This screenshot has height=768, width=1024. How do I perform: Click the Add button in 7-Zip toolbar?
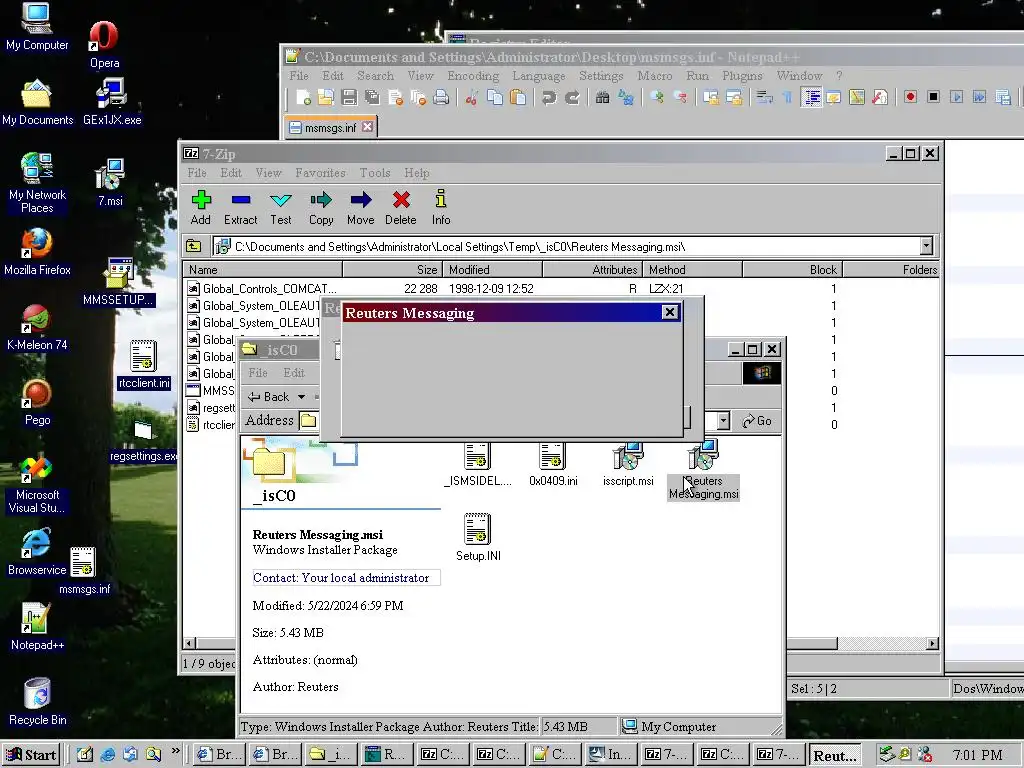click(x=200, y=208)
